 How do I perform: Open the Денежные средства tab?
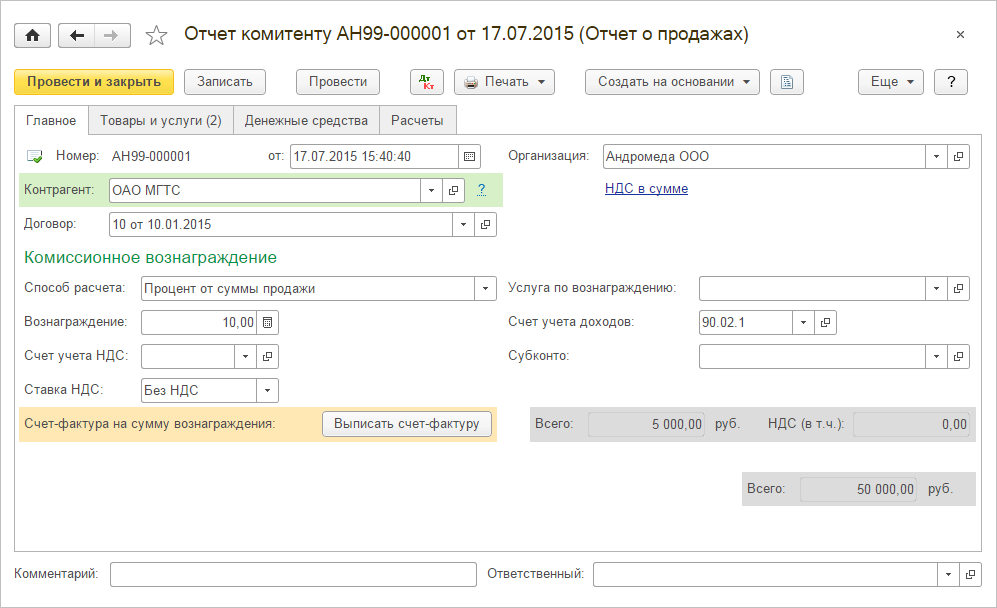click(306, 121)
